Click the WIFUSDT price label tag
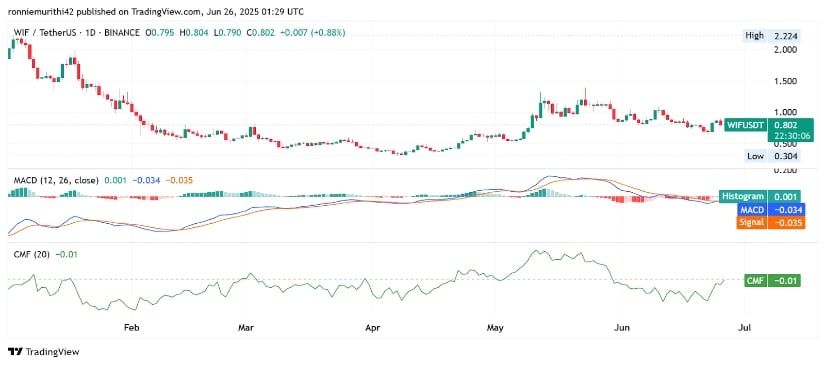Screen dimensions: 825x365 [745, 125]
